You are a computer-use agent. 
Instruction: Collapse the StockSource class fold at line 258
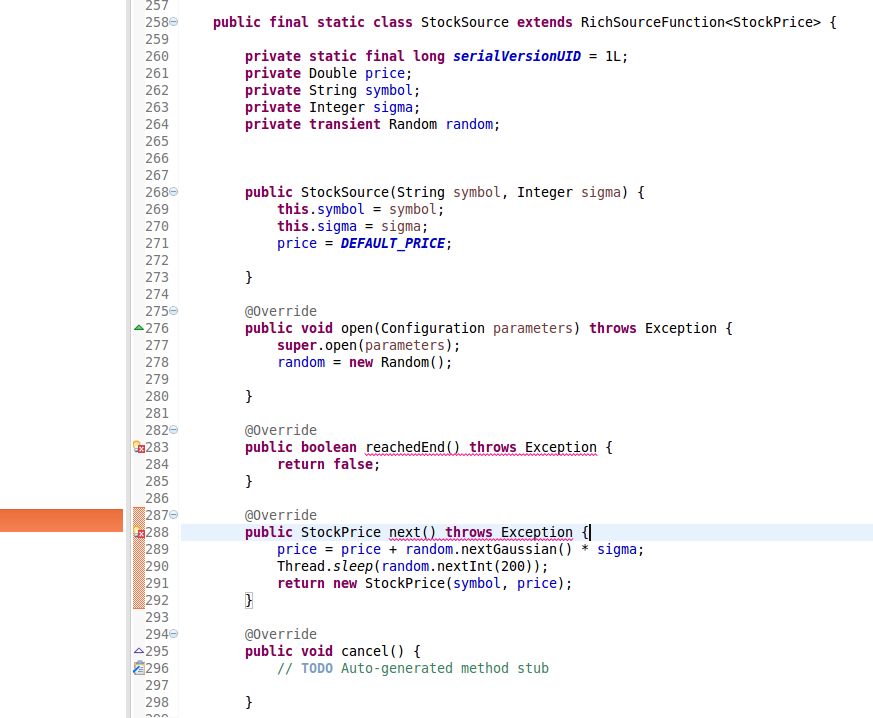tap(174, 22)
